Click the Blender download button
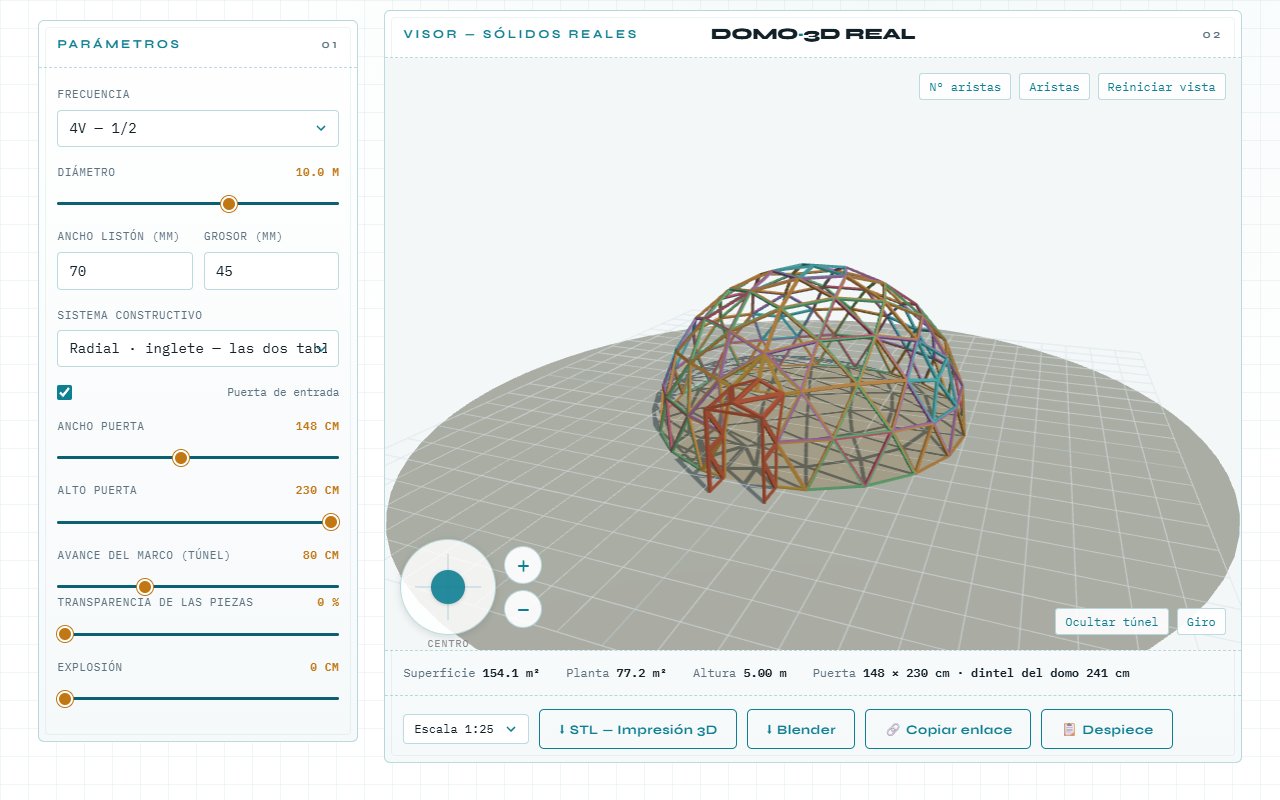This screenshot has height=800, width=1280. pyautogui.click(x=800, y=729)
